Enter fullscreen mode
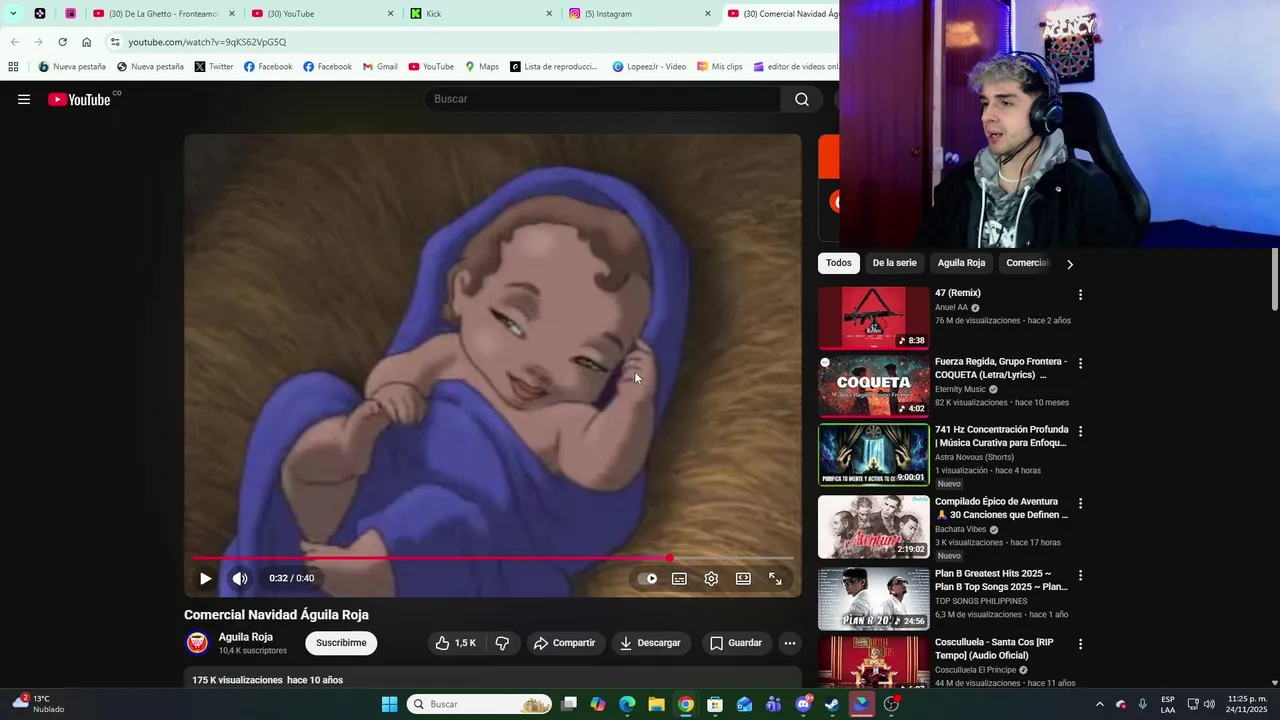This screenshot has height=720, width=1280. tap(775, 578)
